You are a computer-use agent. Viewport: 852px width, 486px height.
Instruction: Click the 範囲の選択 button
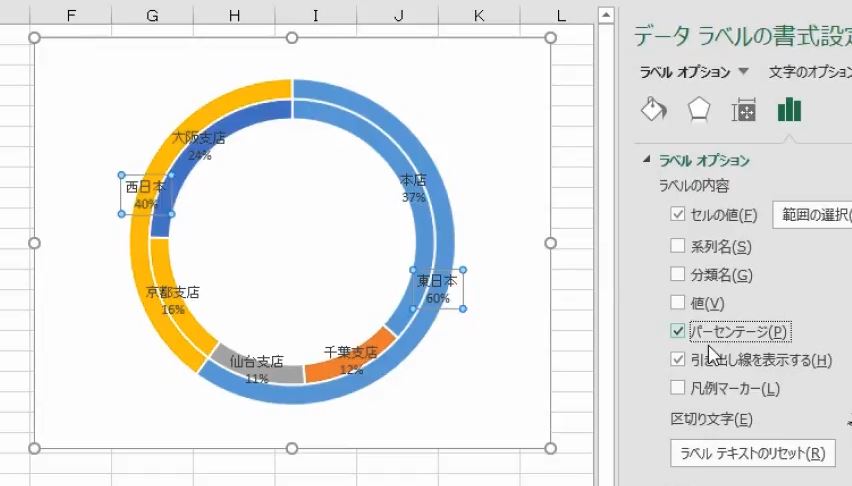tap(812, 215)
